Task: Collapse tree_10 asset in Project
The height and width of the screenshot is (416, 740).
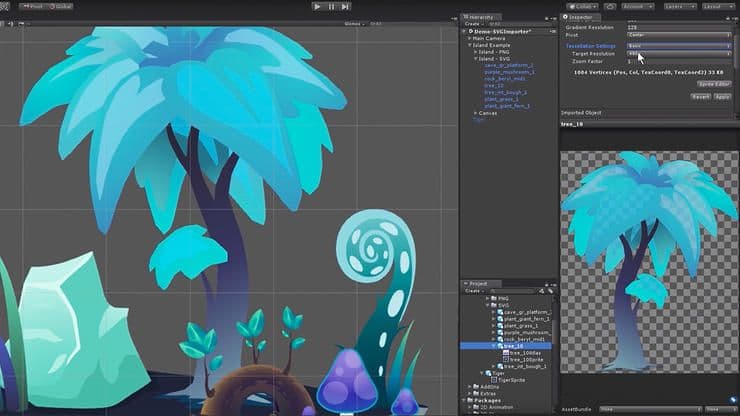Action: 494,346
